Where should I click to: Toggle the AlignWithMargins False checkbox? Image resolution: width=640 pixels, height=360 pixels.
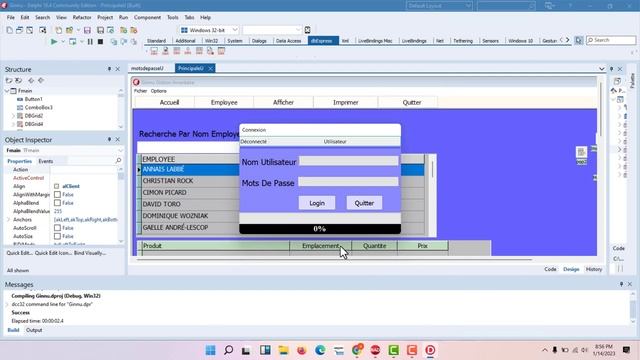[x=57, y=194]
